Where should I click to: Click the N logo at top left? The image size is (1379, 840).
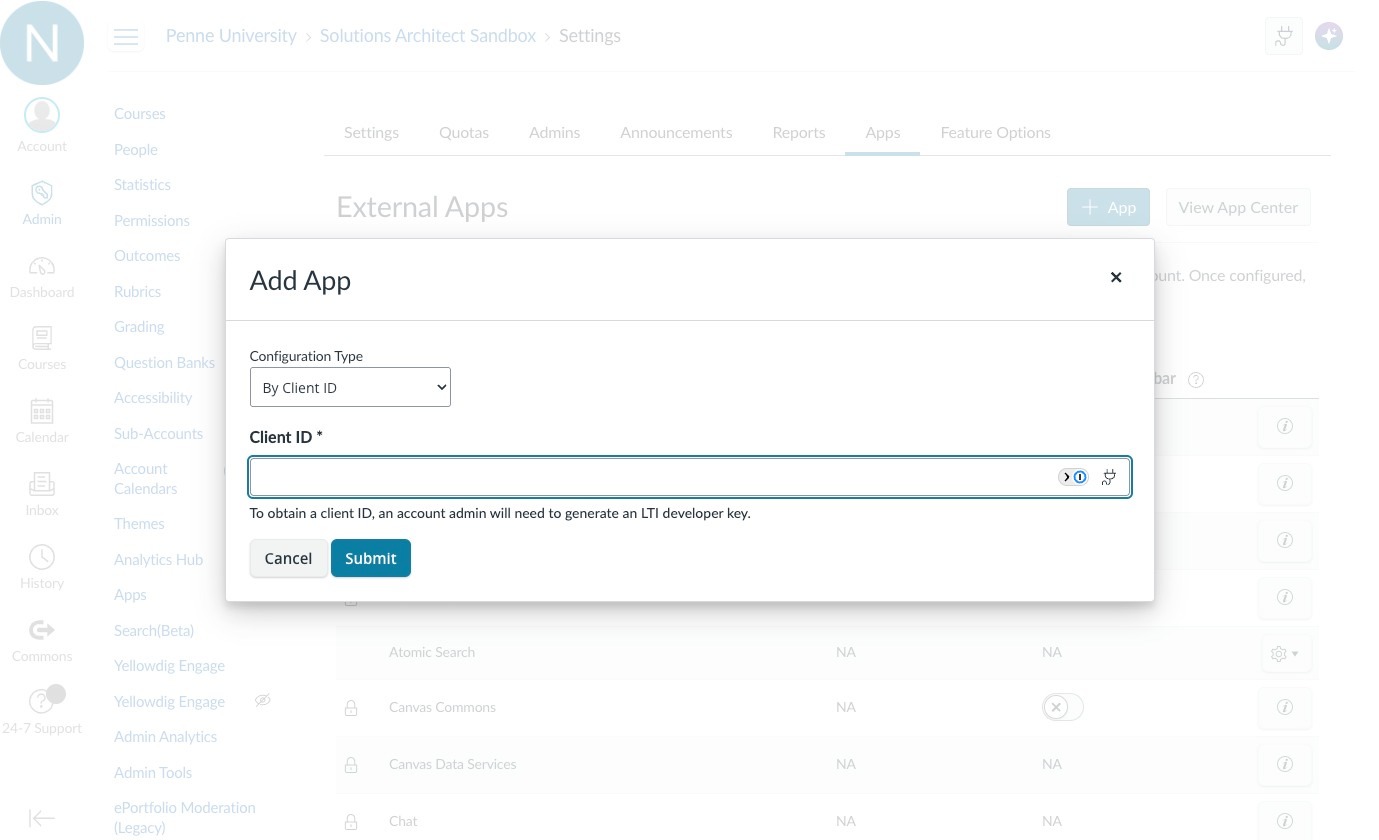pos(42,42)
